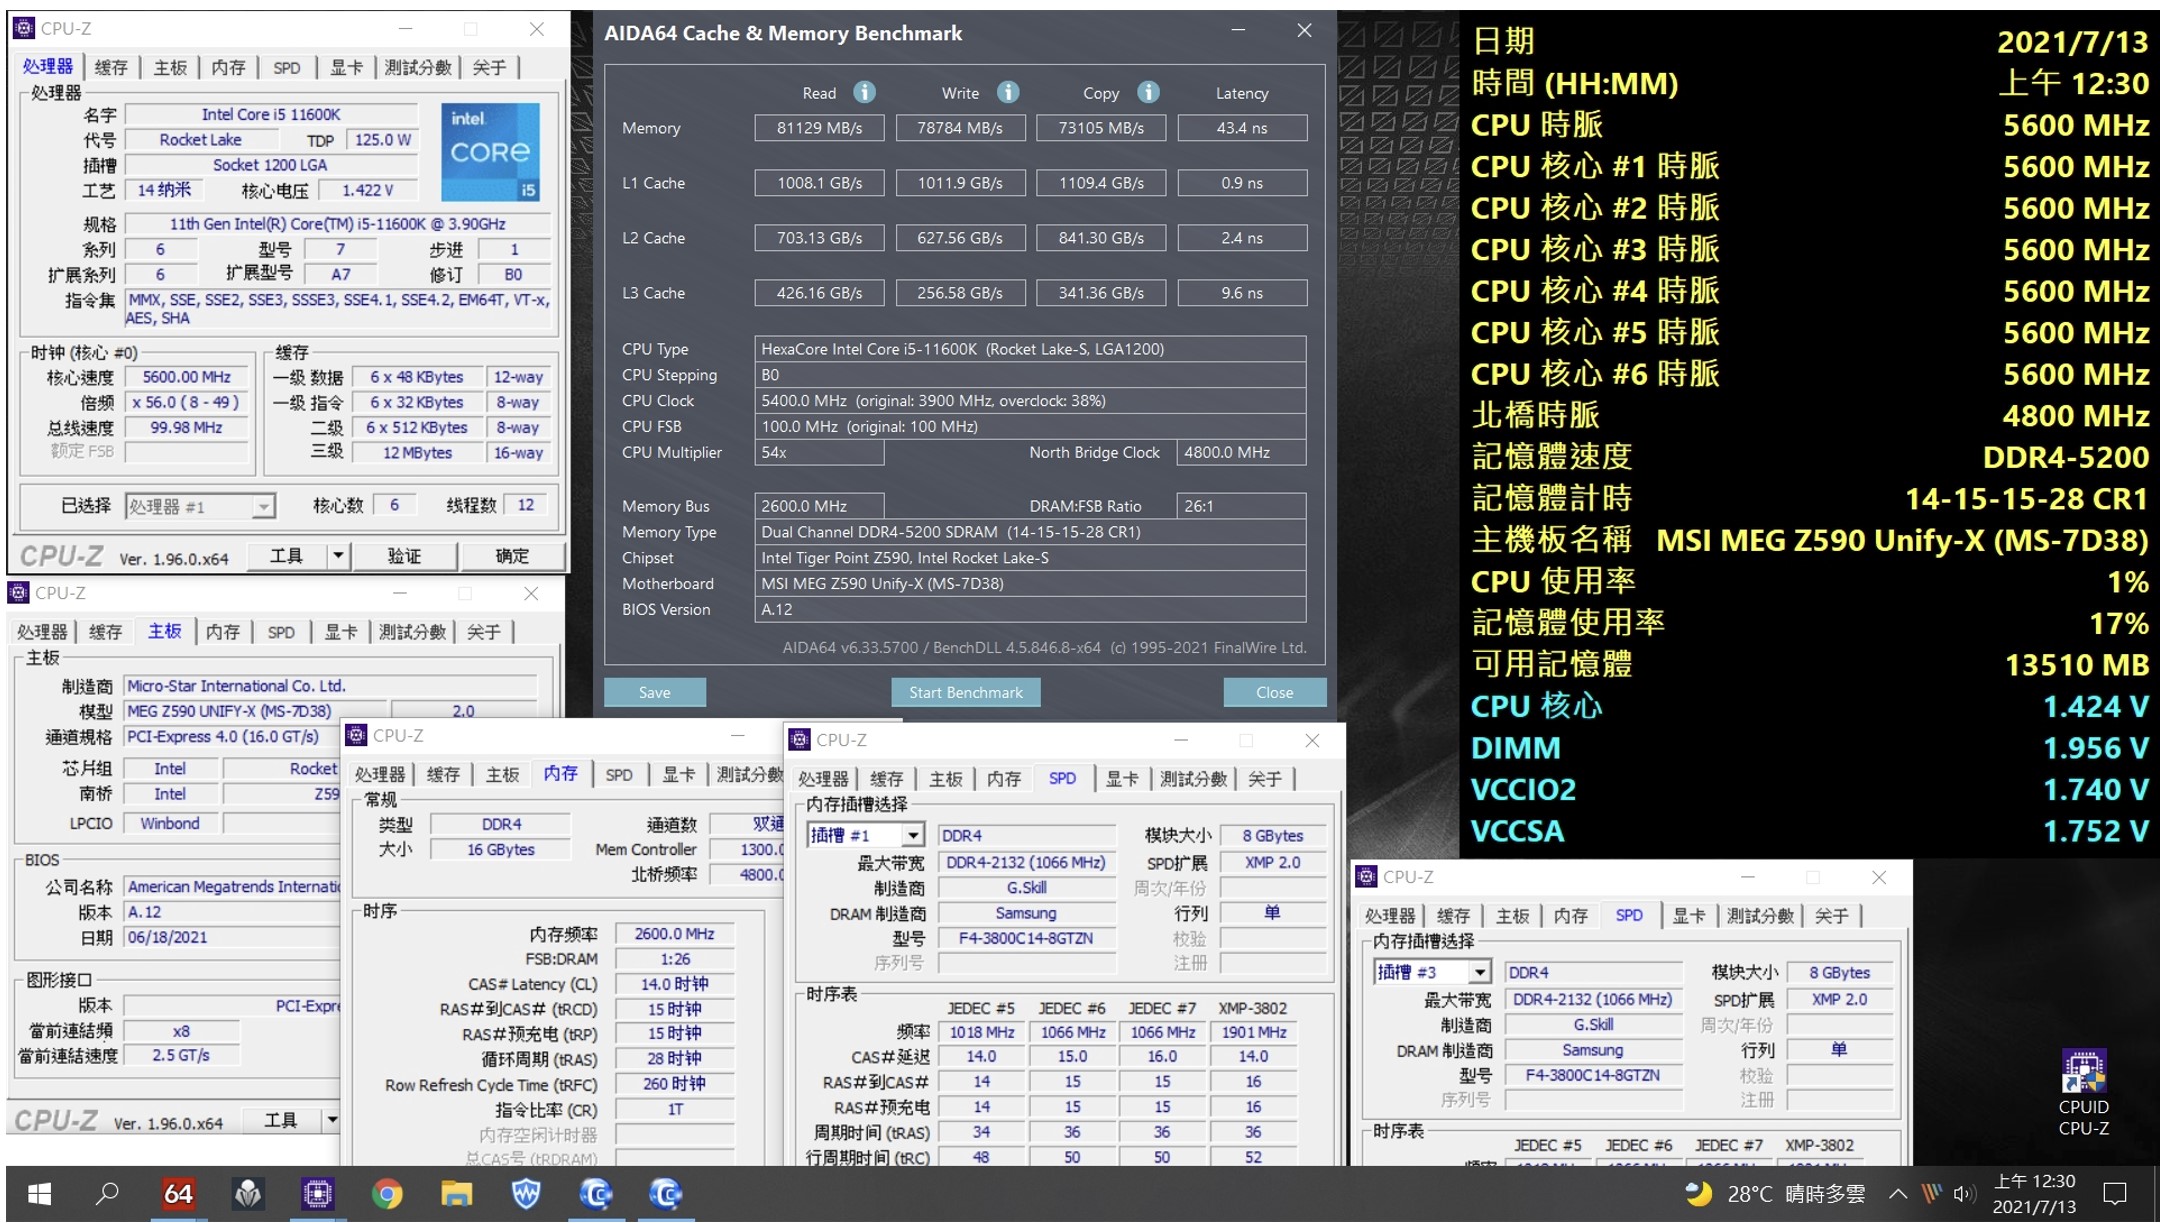Launch Google Chrome from taskbar

click(x=387, y=1193)
